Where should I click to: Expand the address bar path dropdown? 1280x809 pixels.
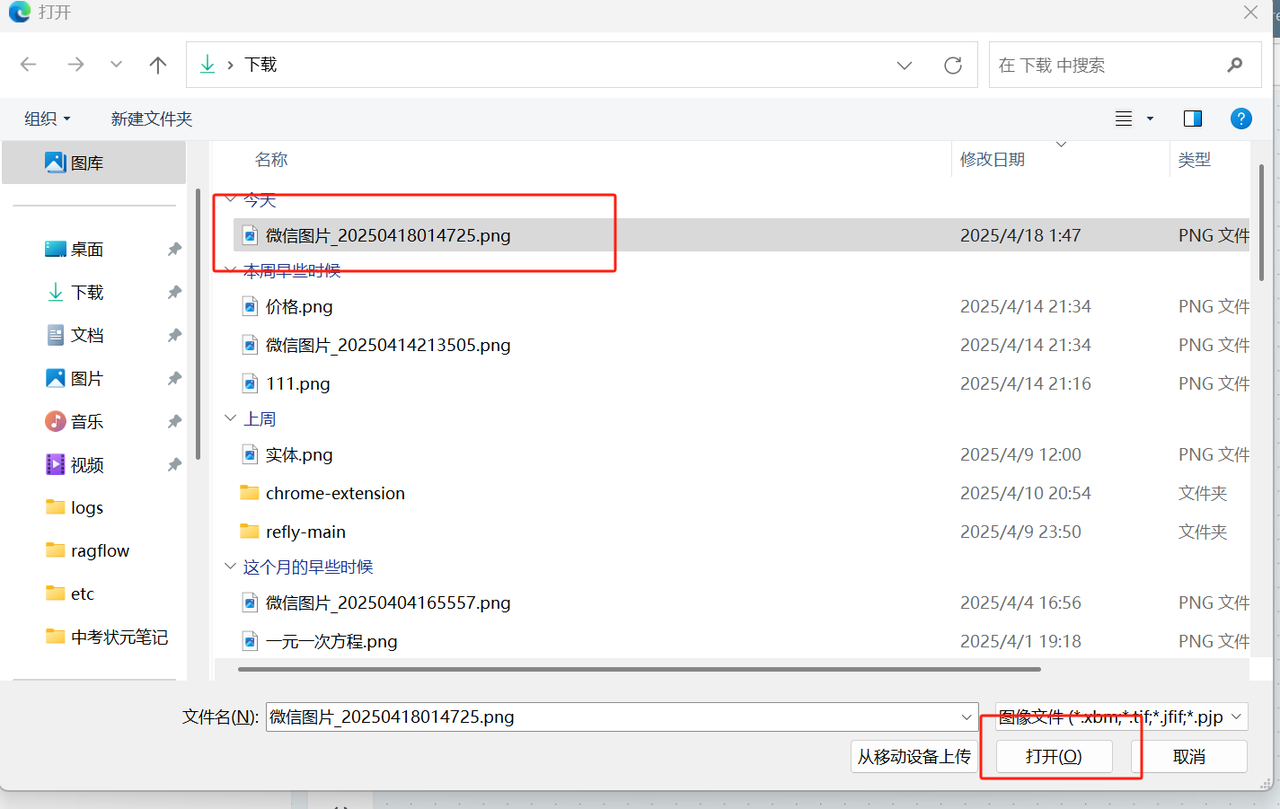coord(904,65)
